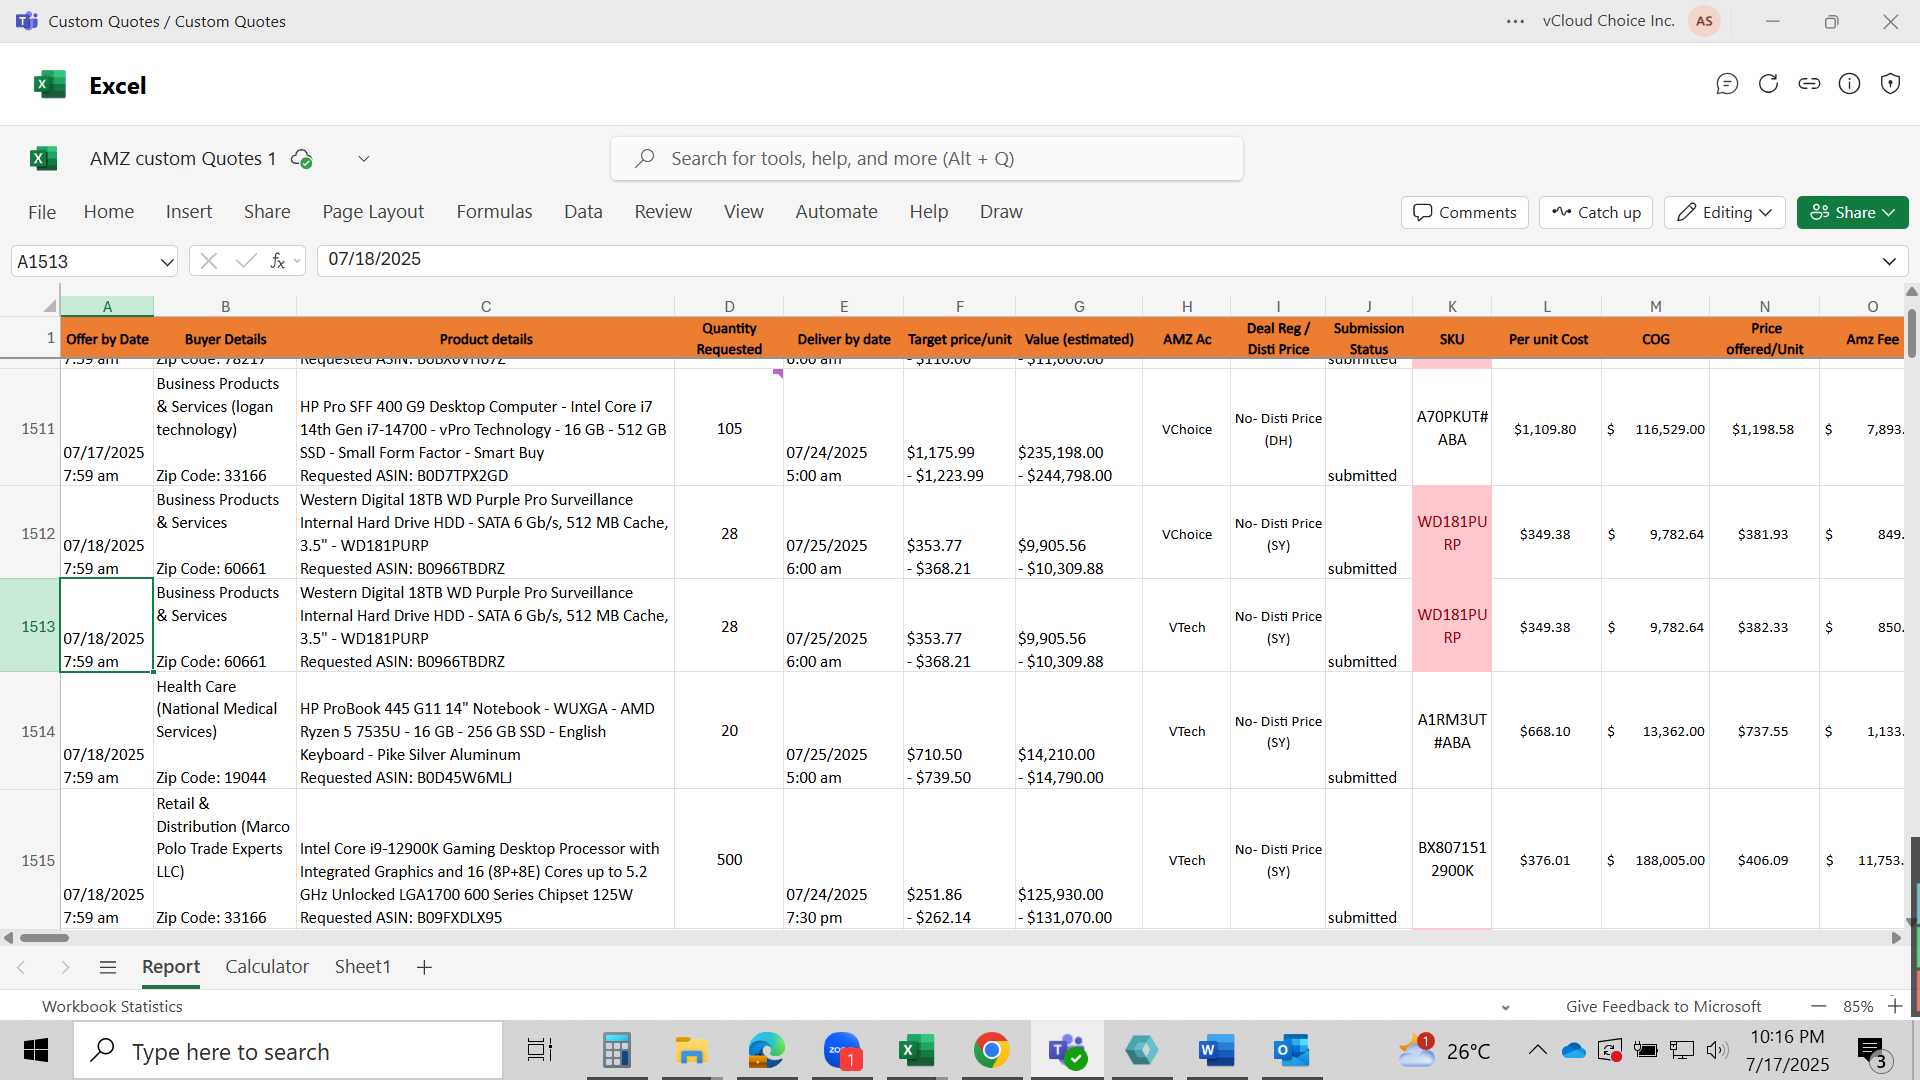Open the conversation chat icon in header
Screen dimensions: 1920x1080
[1727, 84]
